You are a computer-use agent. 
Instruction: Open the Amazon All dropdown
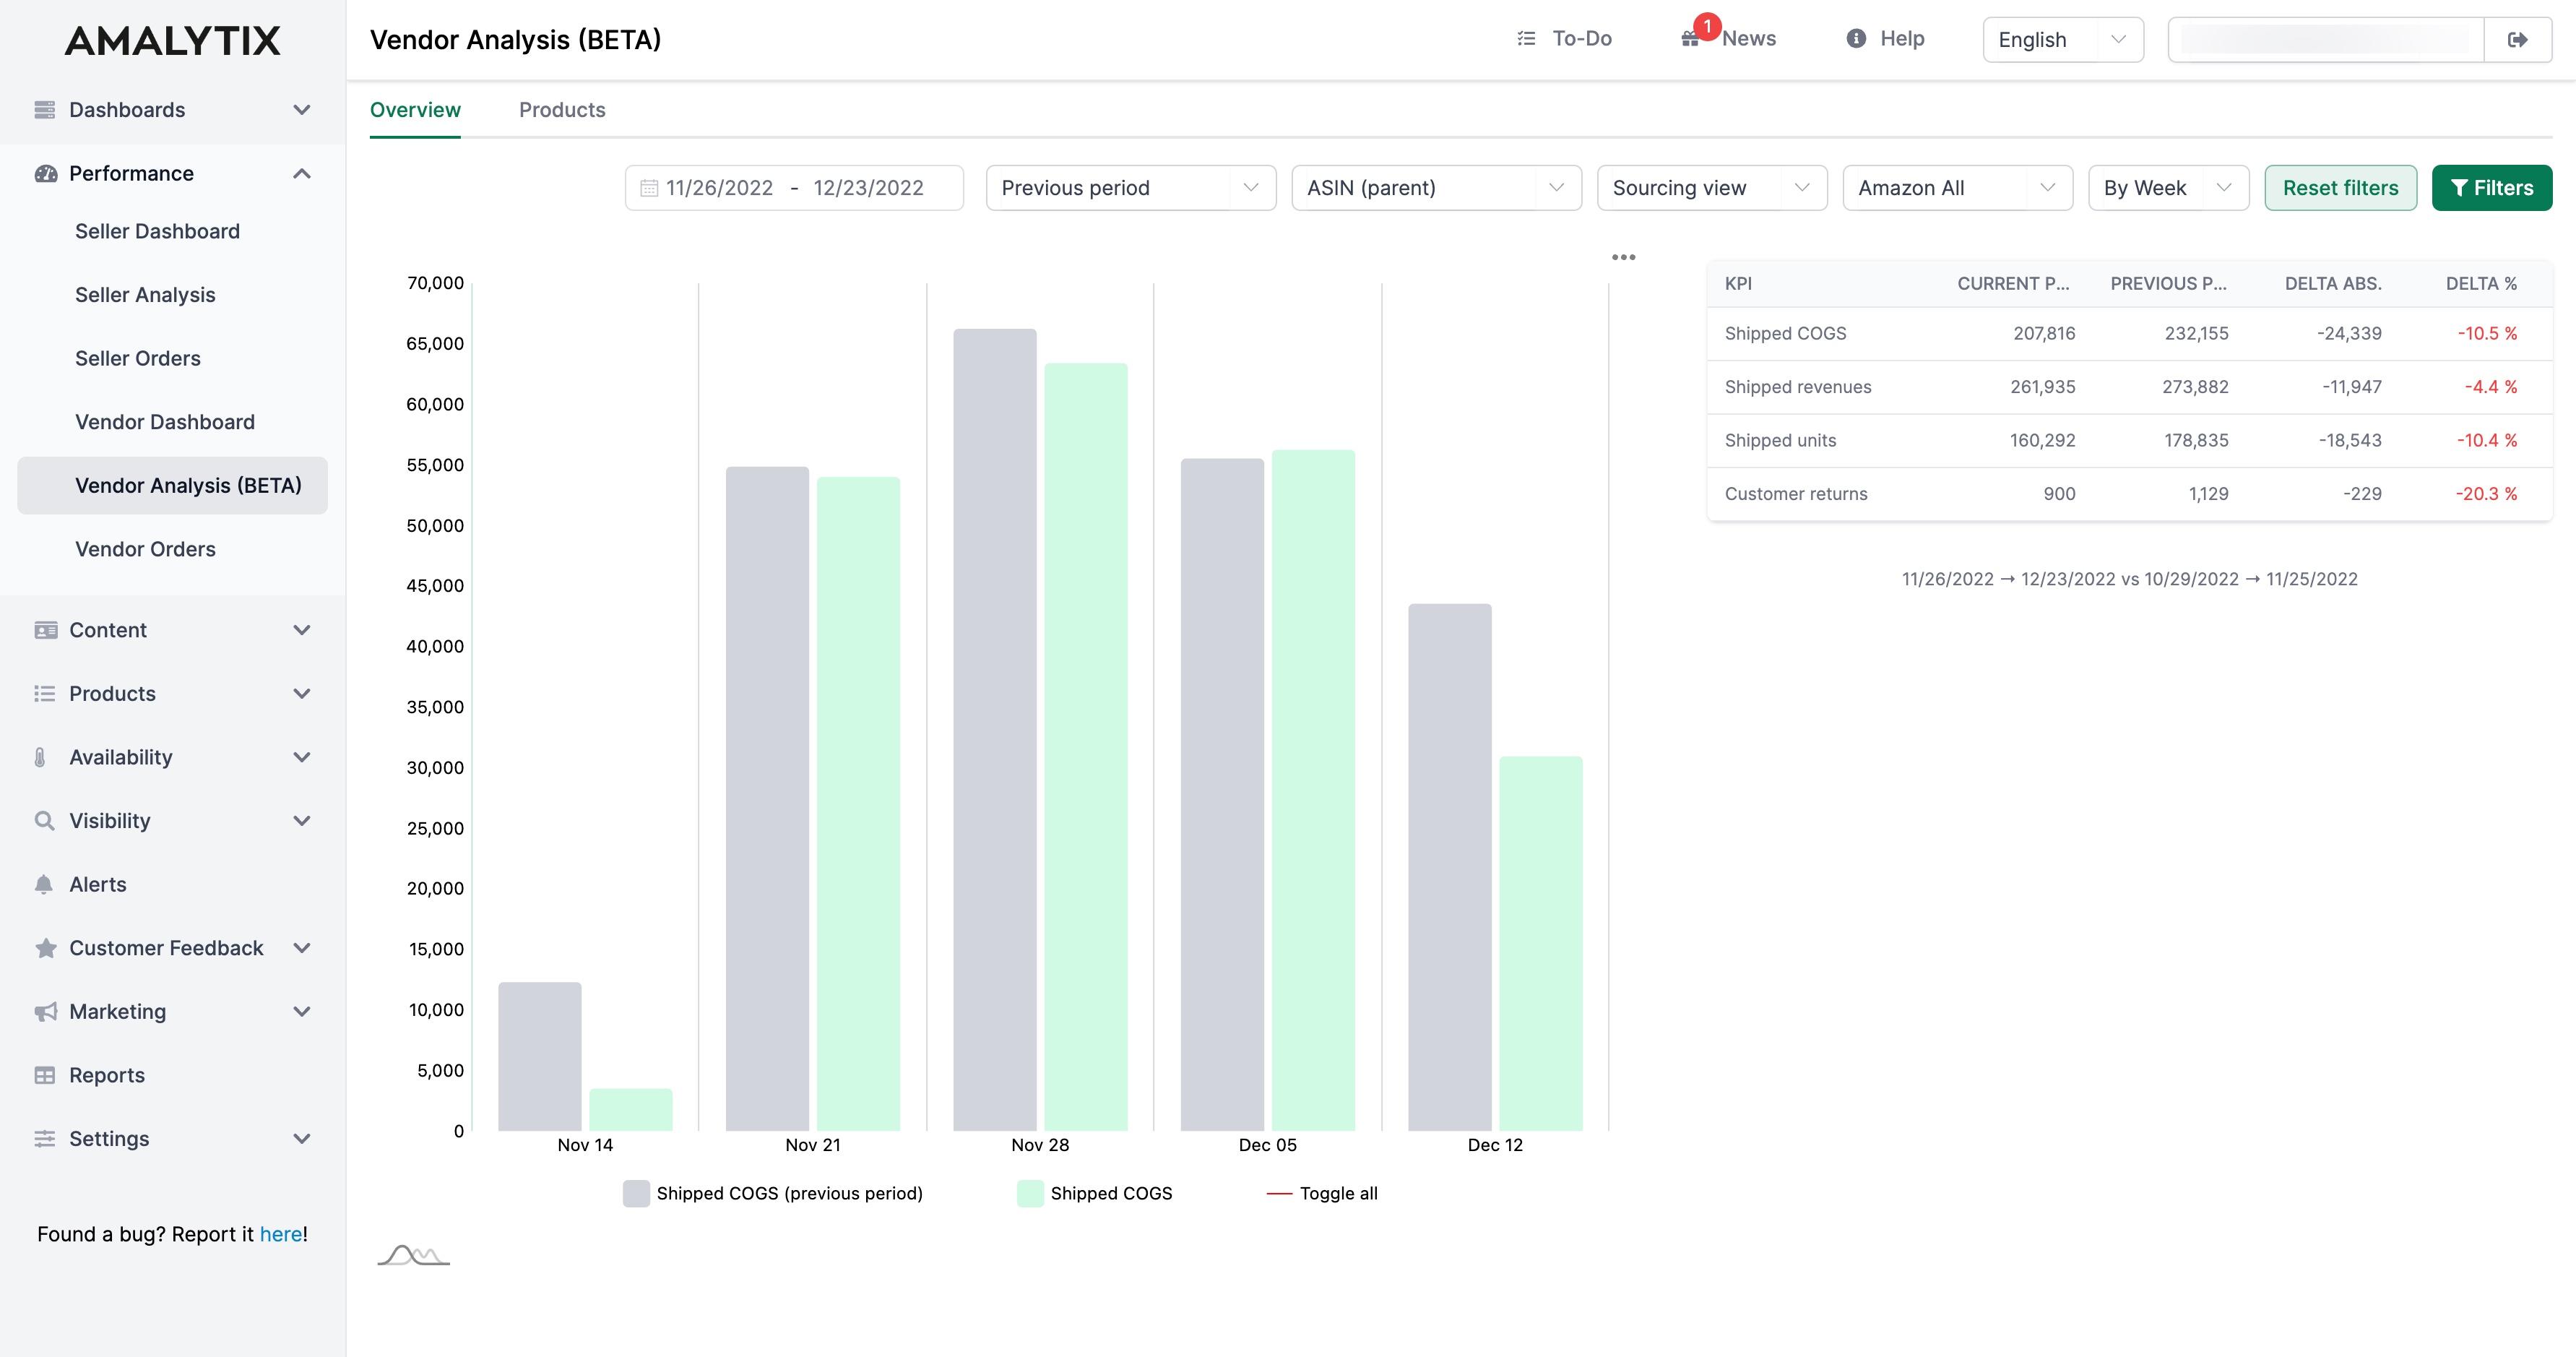(1958, 188)
